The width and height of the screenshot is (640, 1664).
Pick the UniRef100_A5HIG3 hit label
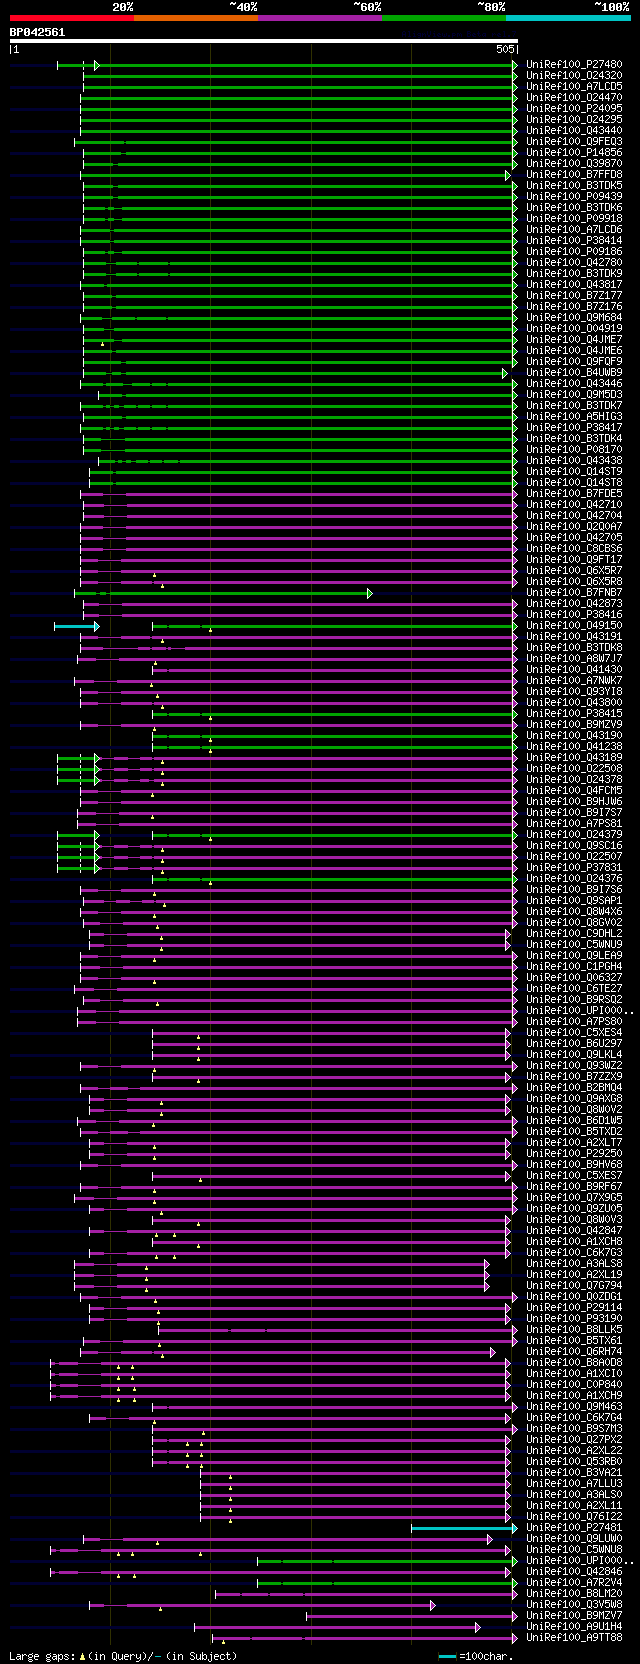pyautogui.click(x=574, y=417)
